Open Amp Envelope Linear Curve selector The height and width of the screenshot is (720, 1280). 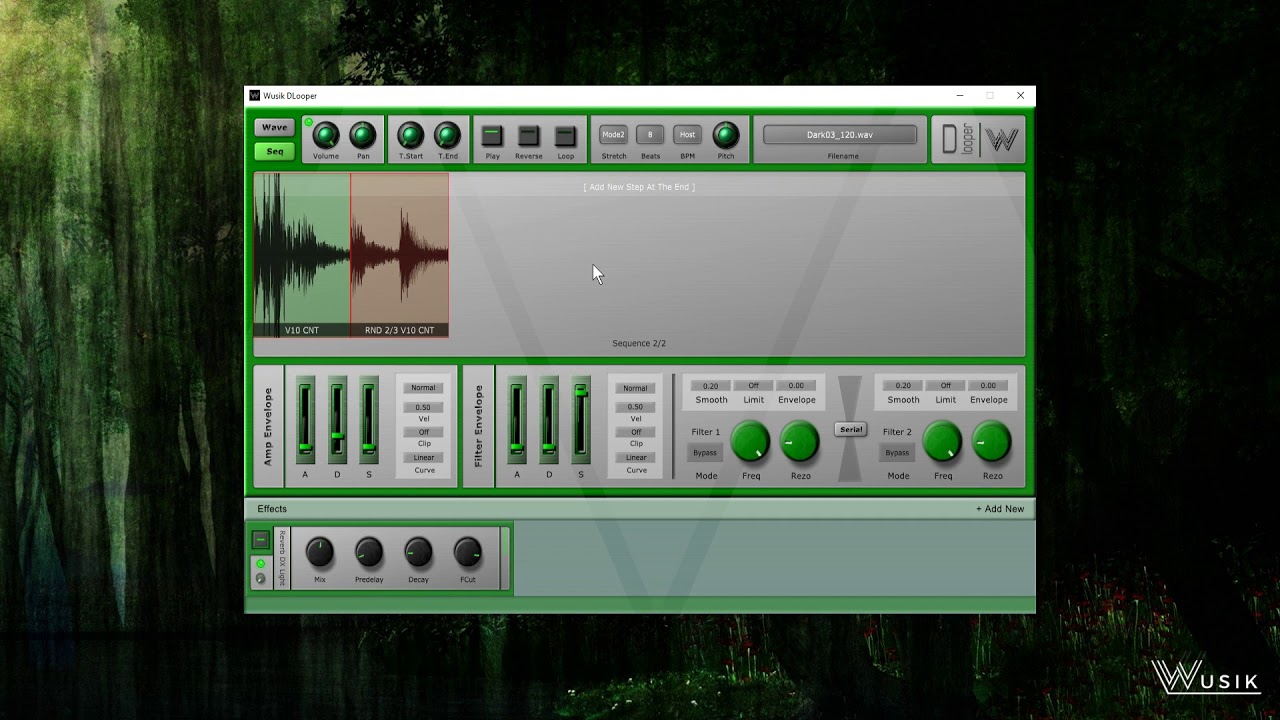point(424,457)
